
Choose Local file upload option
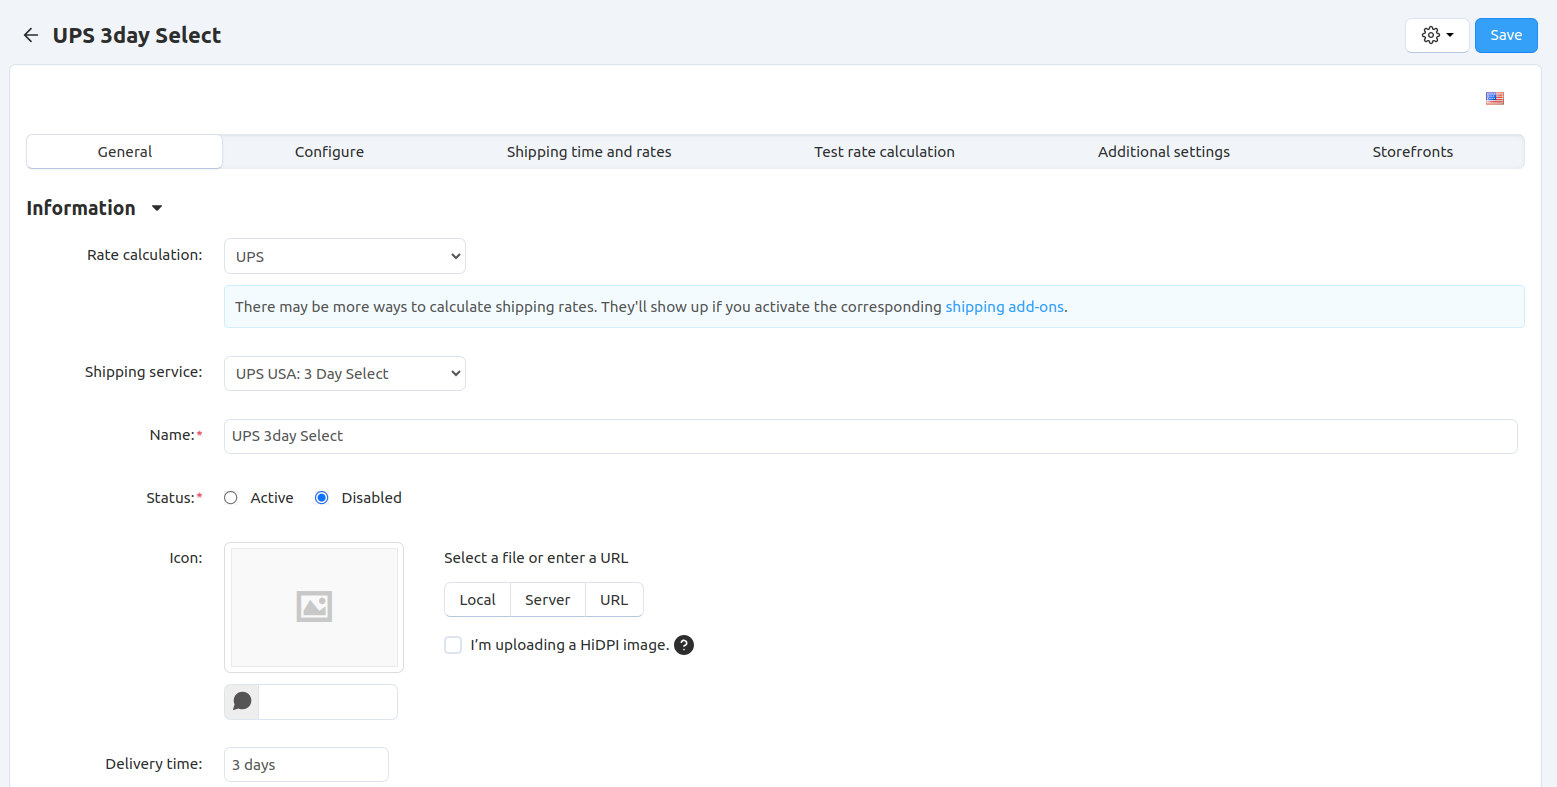point(478,600)
